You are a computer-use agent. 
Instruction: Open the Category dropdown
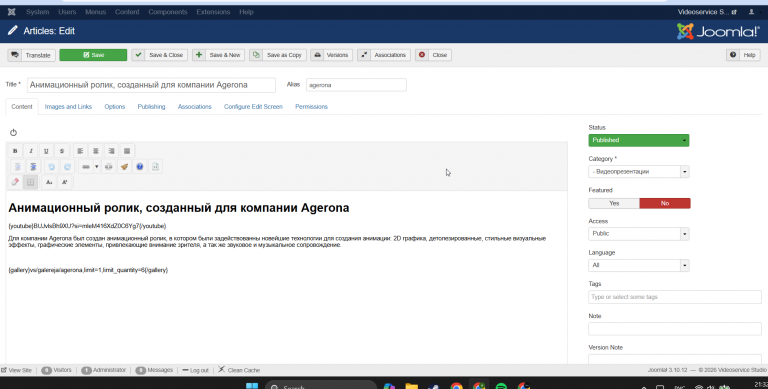point(639,171)
